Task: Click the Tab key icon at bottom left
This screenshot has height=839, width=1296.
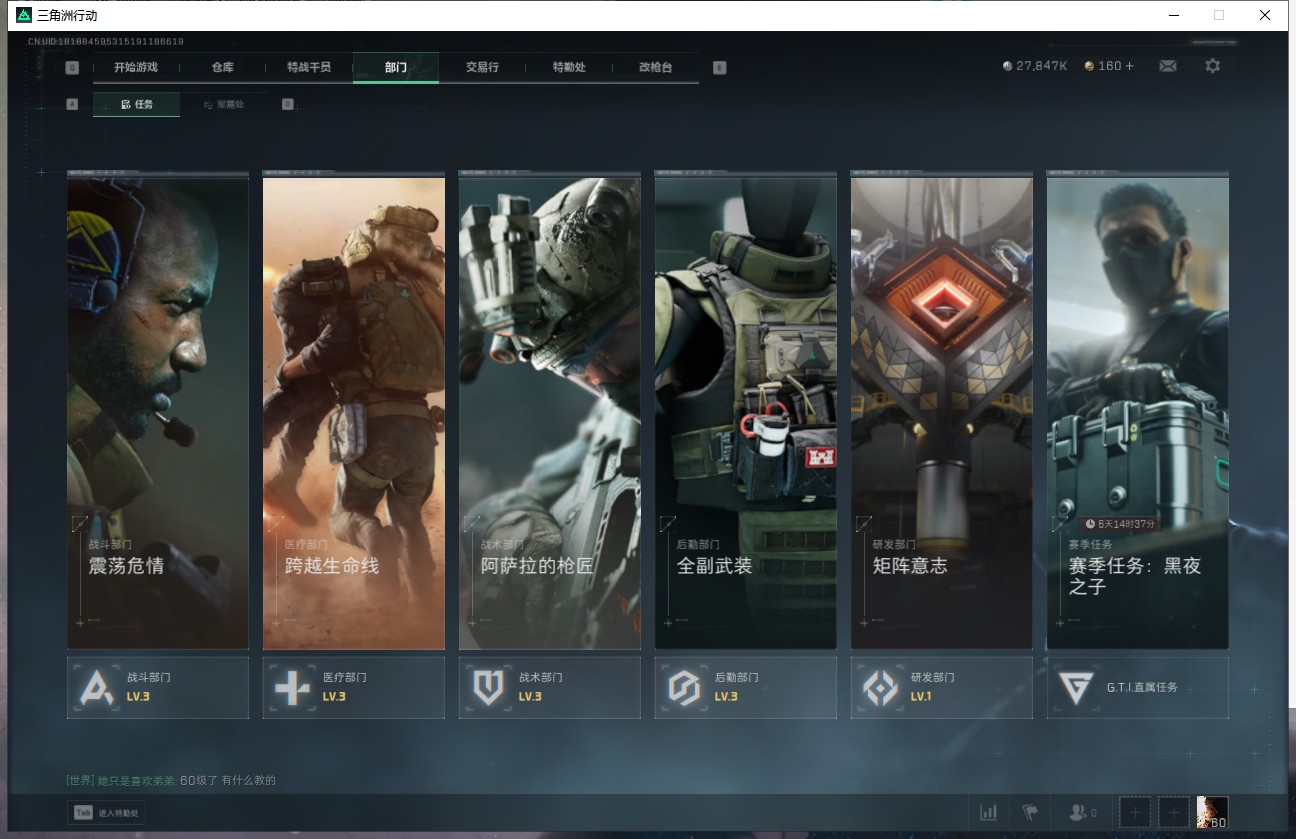Action: [84, 813]
